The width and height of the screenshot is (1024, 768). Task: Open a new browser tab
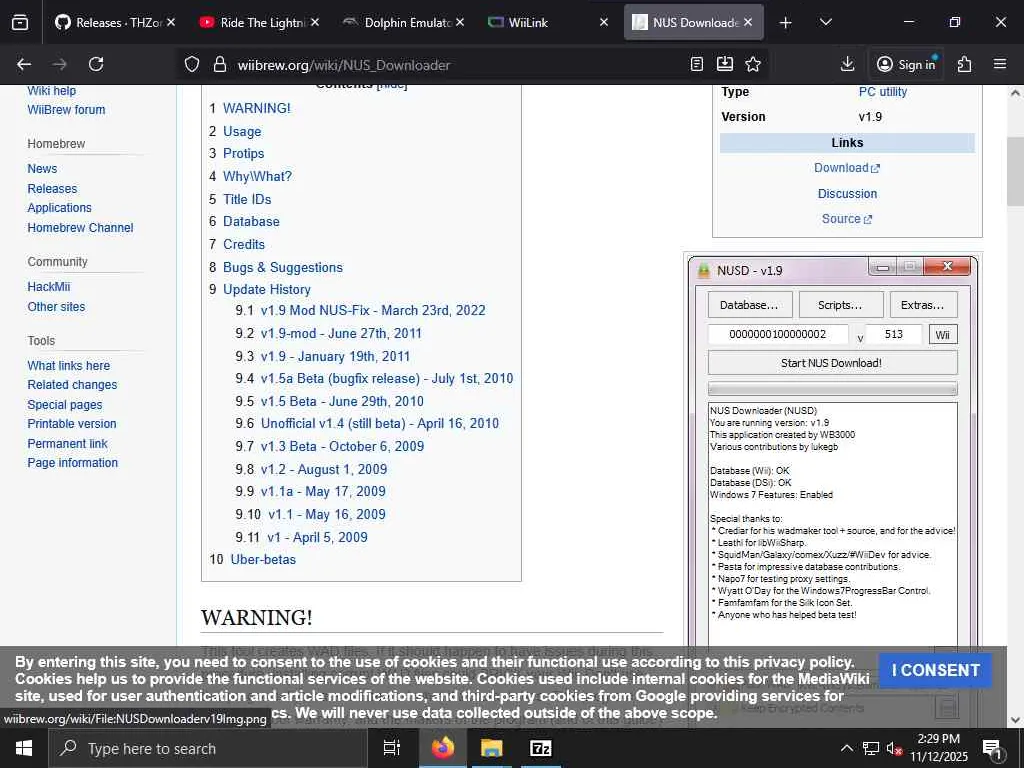click(786, 23)
